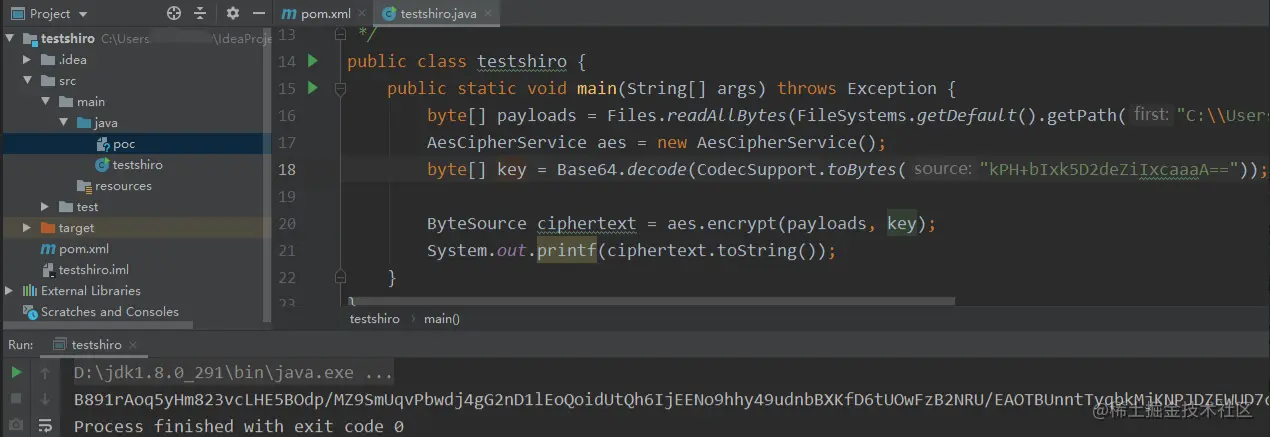Click 'Process finished with exit code 0'
Screen dimensions: 1270x437
[239, 426]
